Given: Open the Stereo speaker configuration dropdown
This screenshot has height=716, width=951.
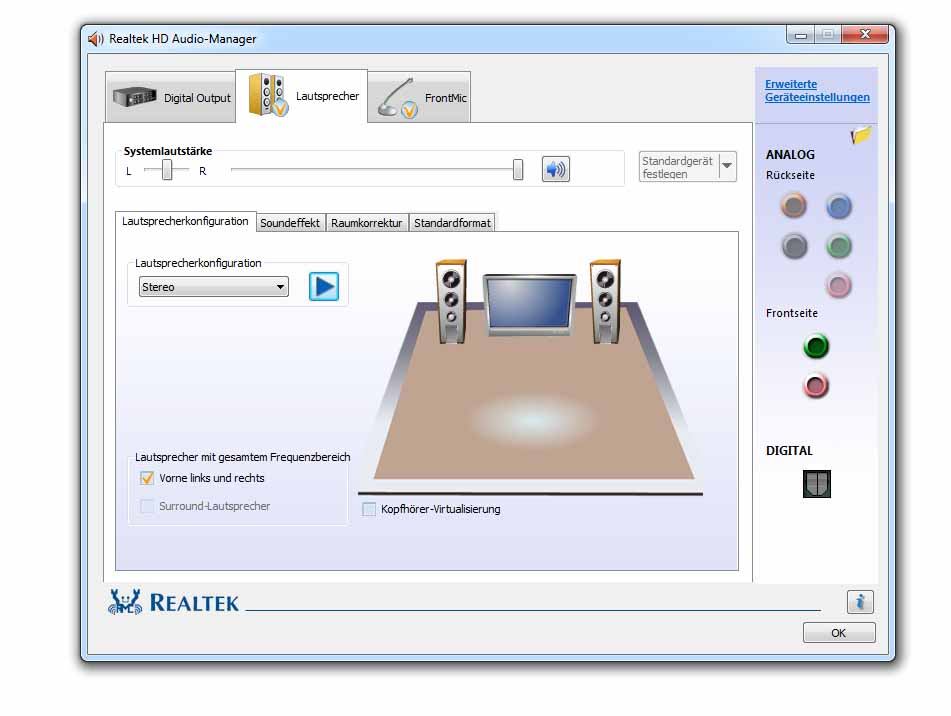Looking at the screenshot, I should click(213, 287).
